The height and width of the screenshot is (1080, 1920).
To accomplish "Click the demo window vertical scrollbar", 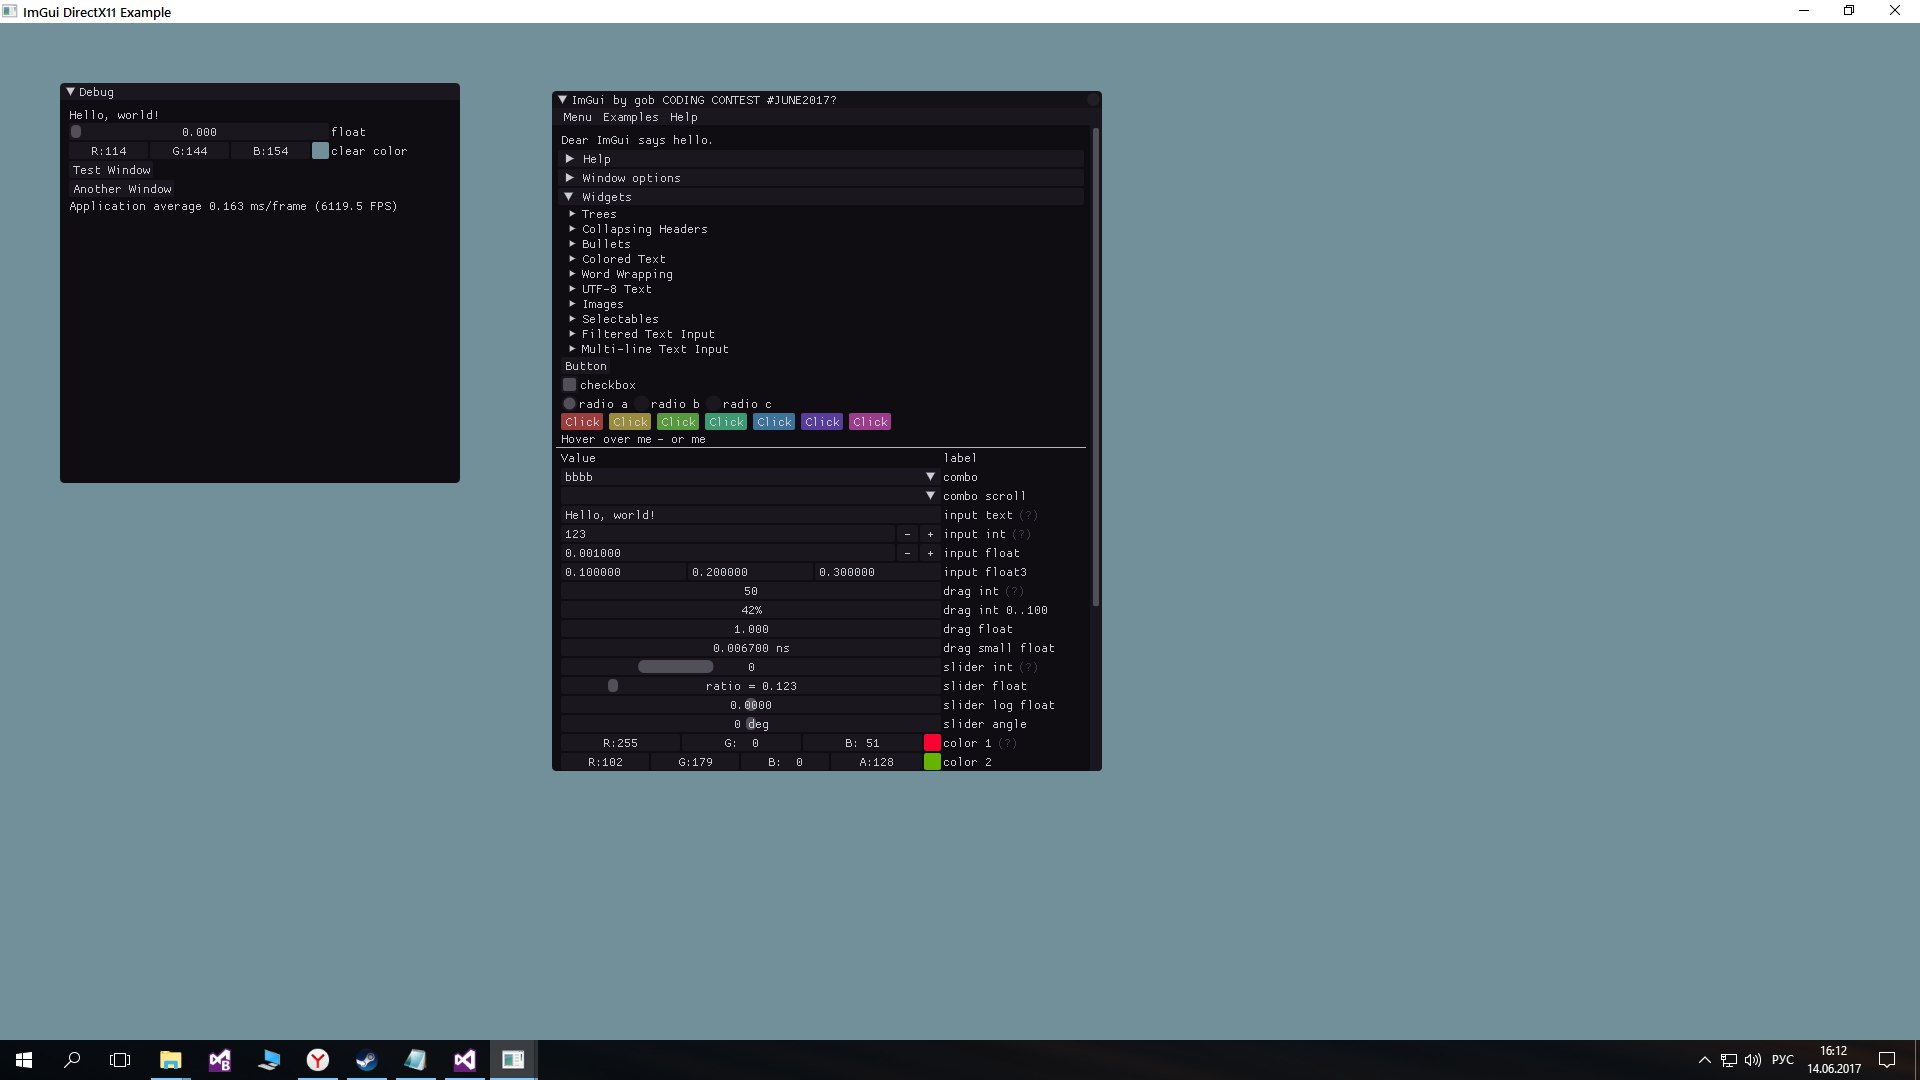I will (1096, 368).
